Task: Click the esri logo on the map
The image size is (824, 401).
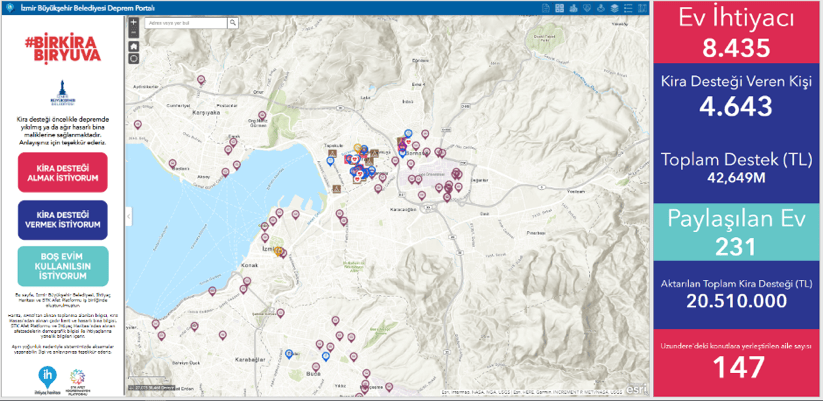Action: (639, 389)
